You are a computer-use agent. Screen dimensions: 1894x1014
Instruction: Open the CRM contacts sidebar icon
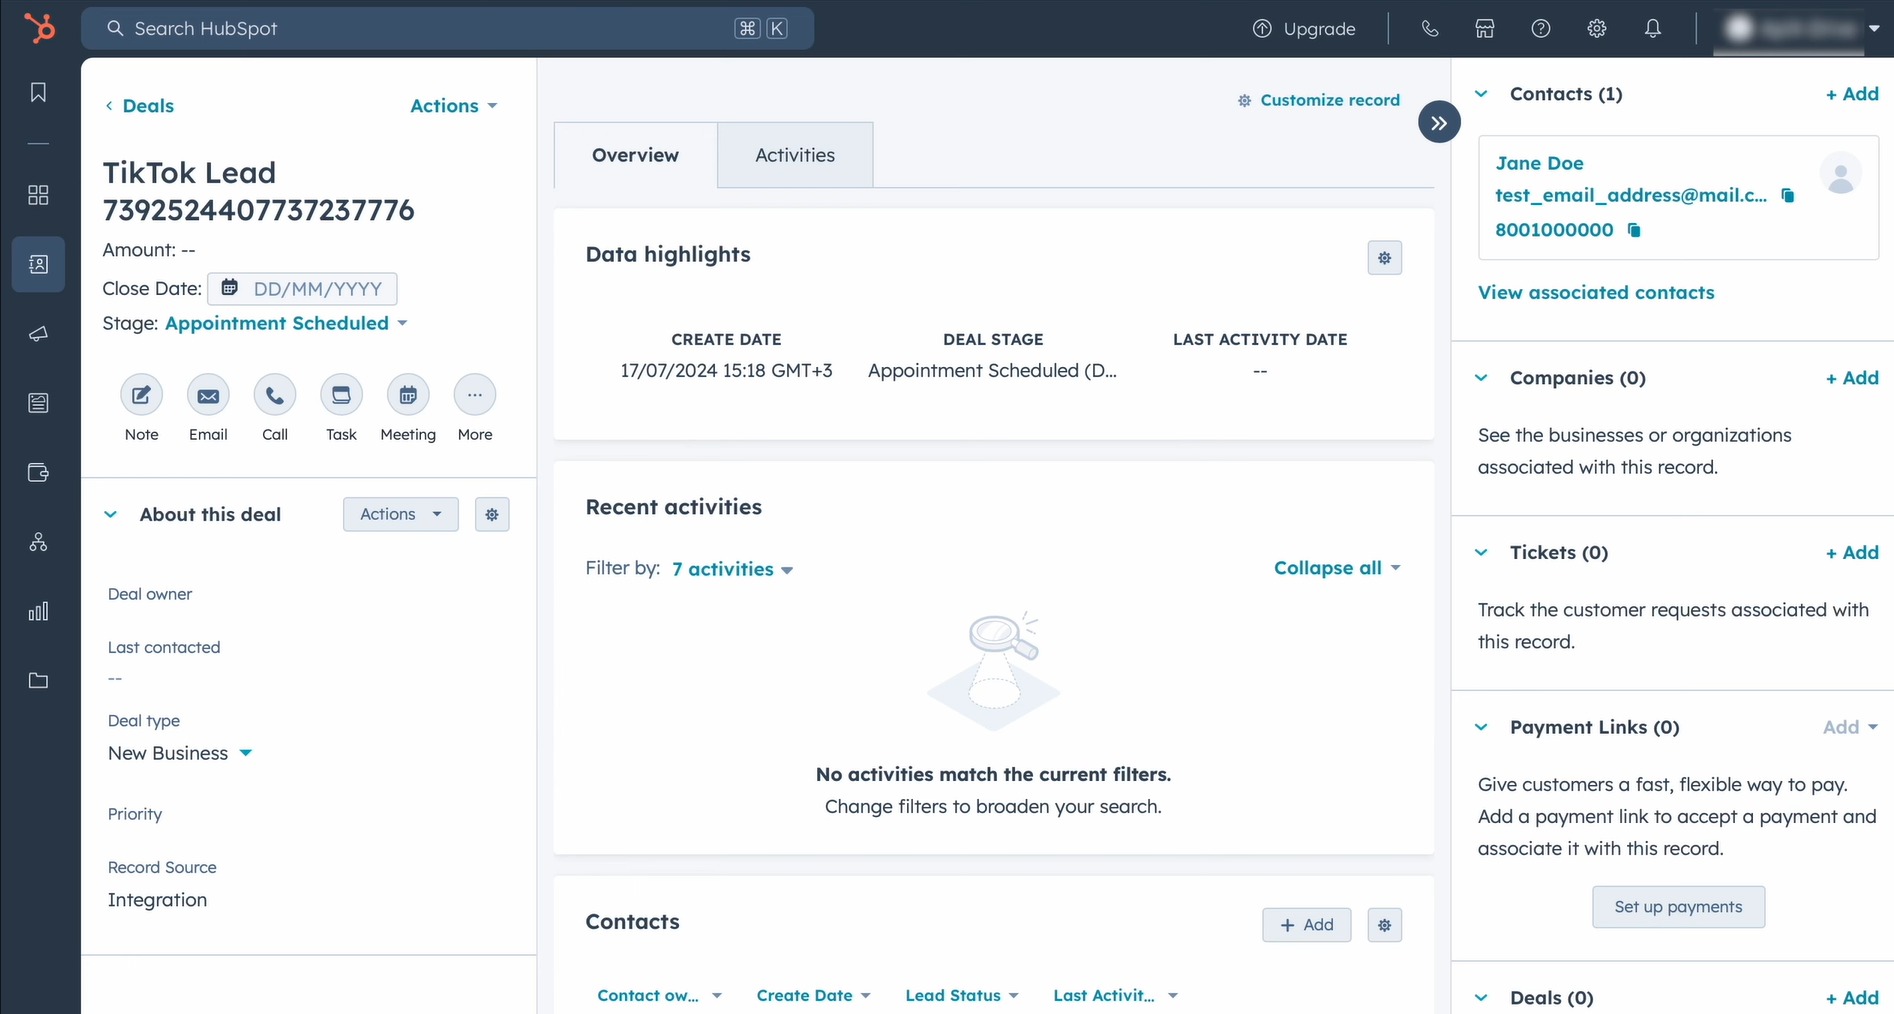[x=38, y=264]
